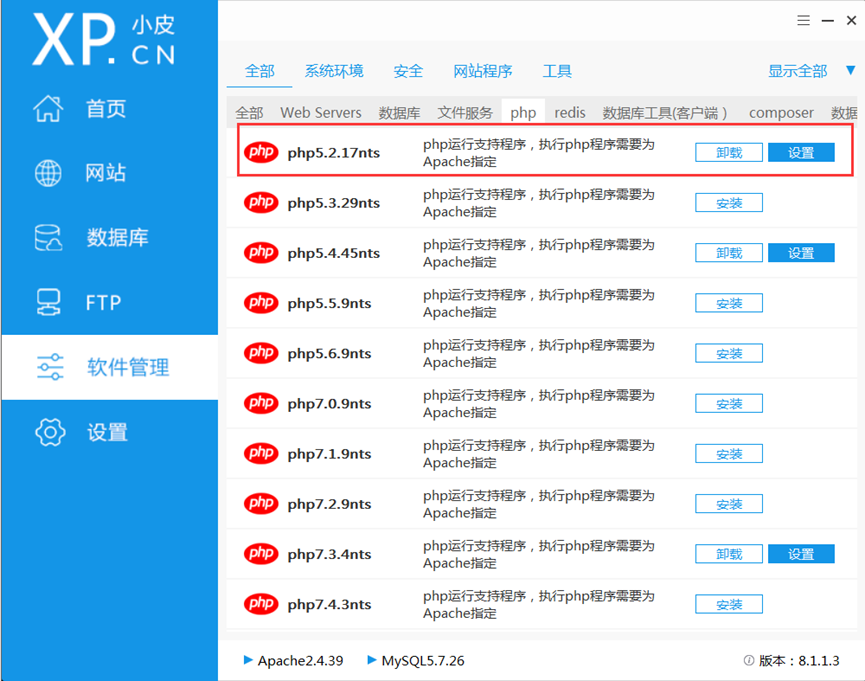Switch to the 安全 tab
The width and height of the screenshot is (865, 681).
pyautogui.click(x=408, y=71)
